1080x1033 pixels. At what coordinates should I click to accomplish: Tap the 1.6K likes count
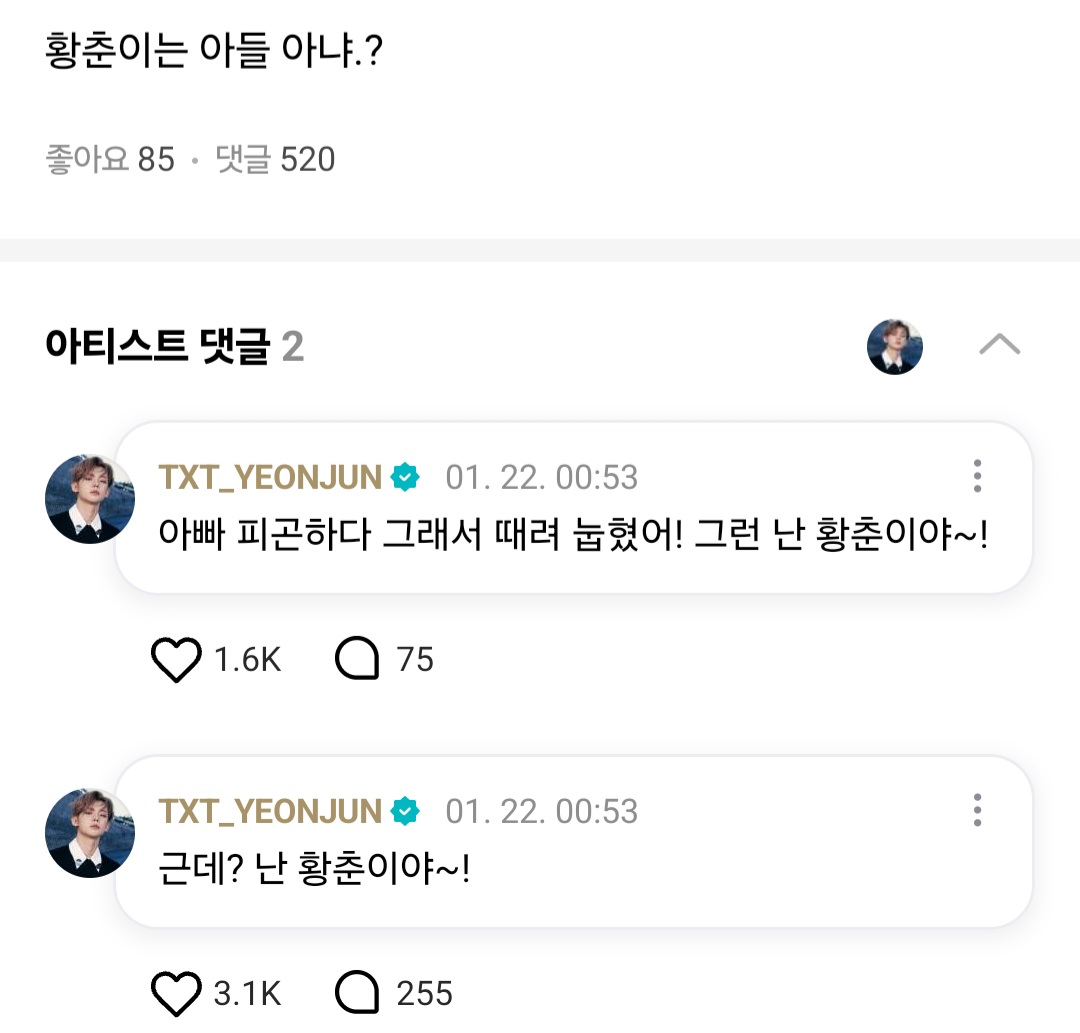click(247, 660)
